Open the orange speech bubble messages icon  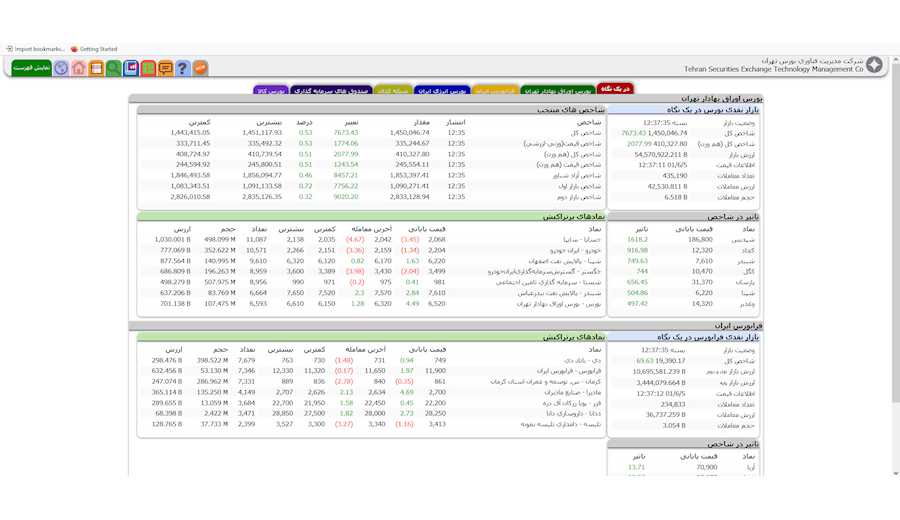(x=165, y=68)
